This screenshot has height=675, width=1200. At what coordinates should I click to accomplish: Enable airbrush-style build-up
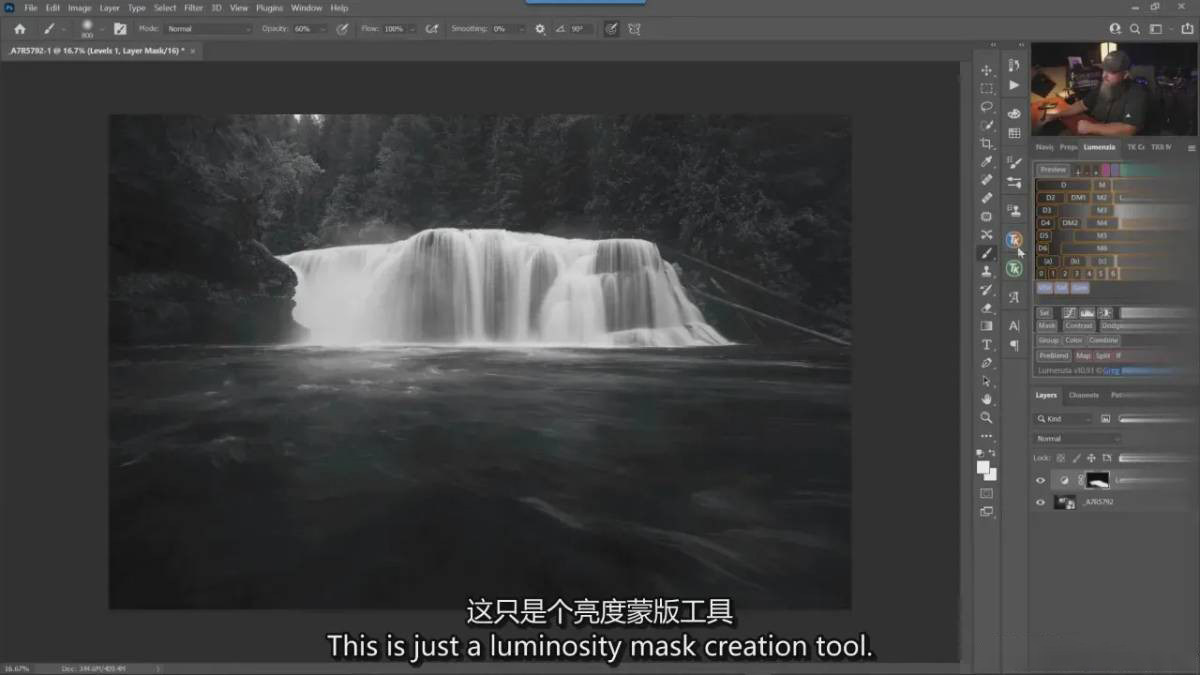432,29
